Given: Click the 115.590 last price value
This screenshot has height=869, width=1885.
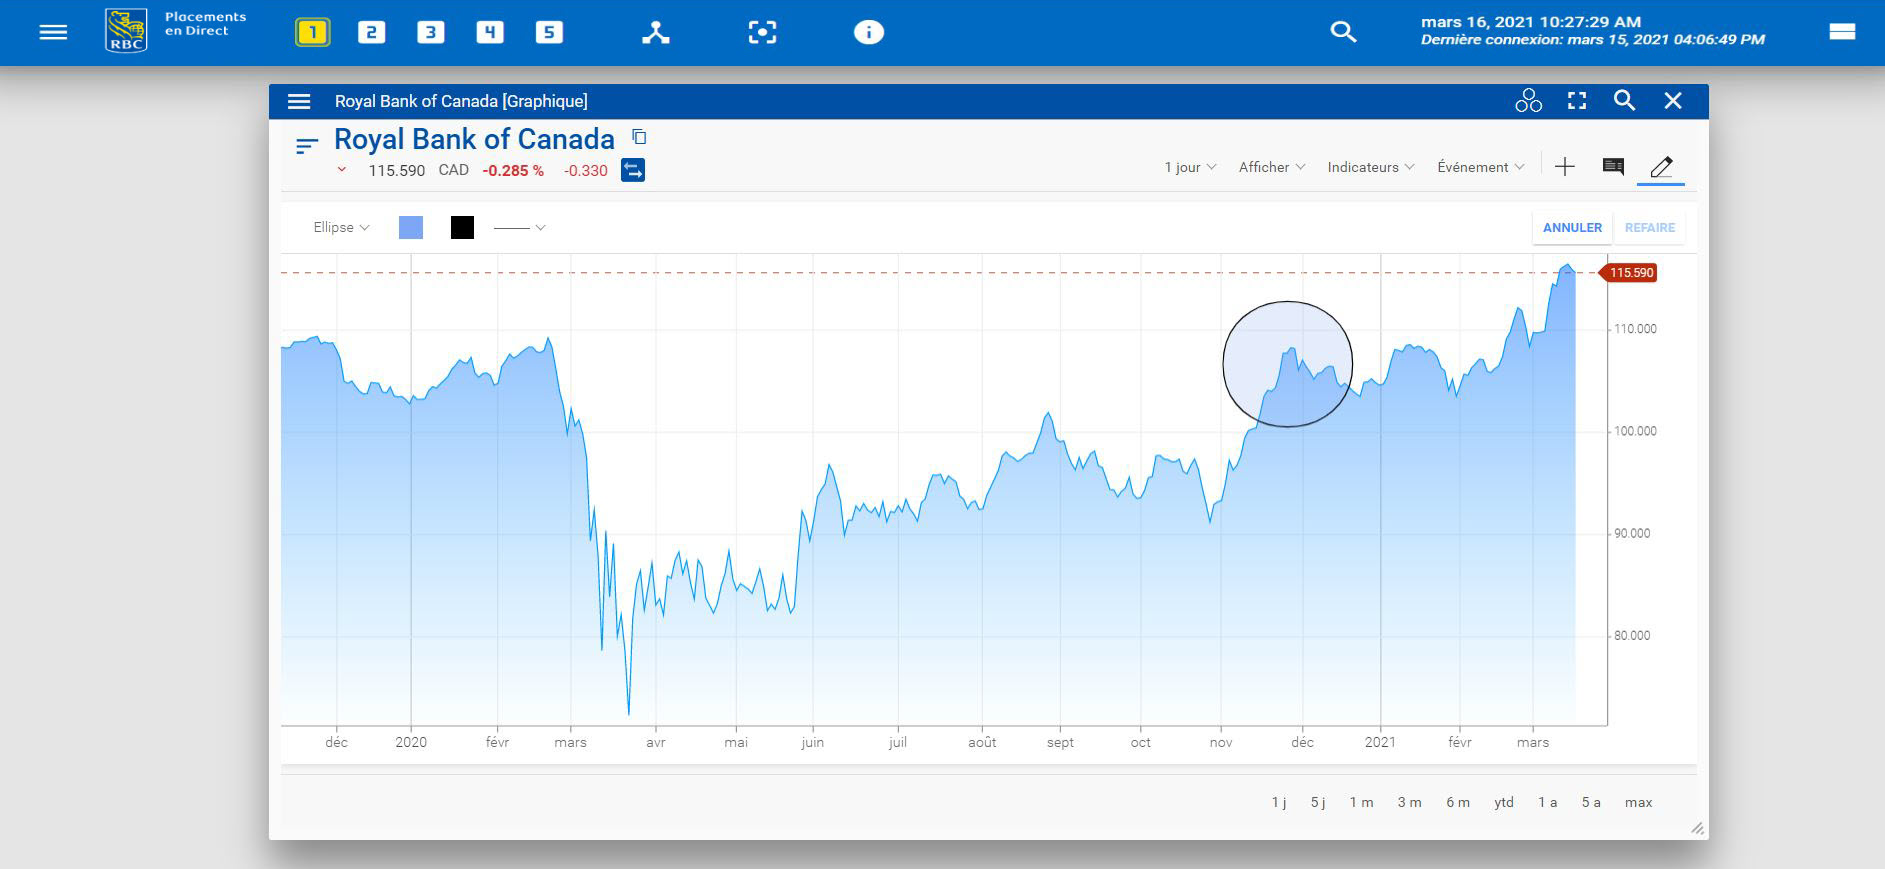Looking at the screenshot, I should point(396,171).
